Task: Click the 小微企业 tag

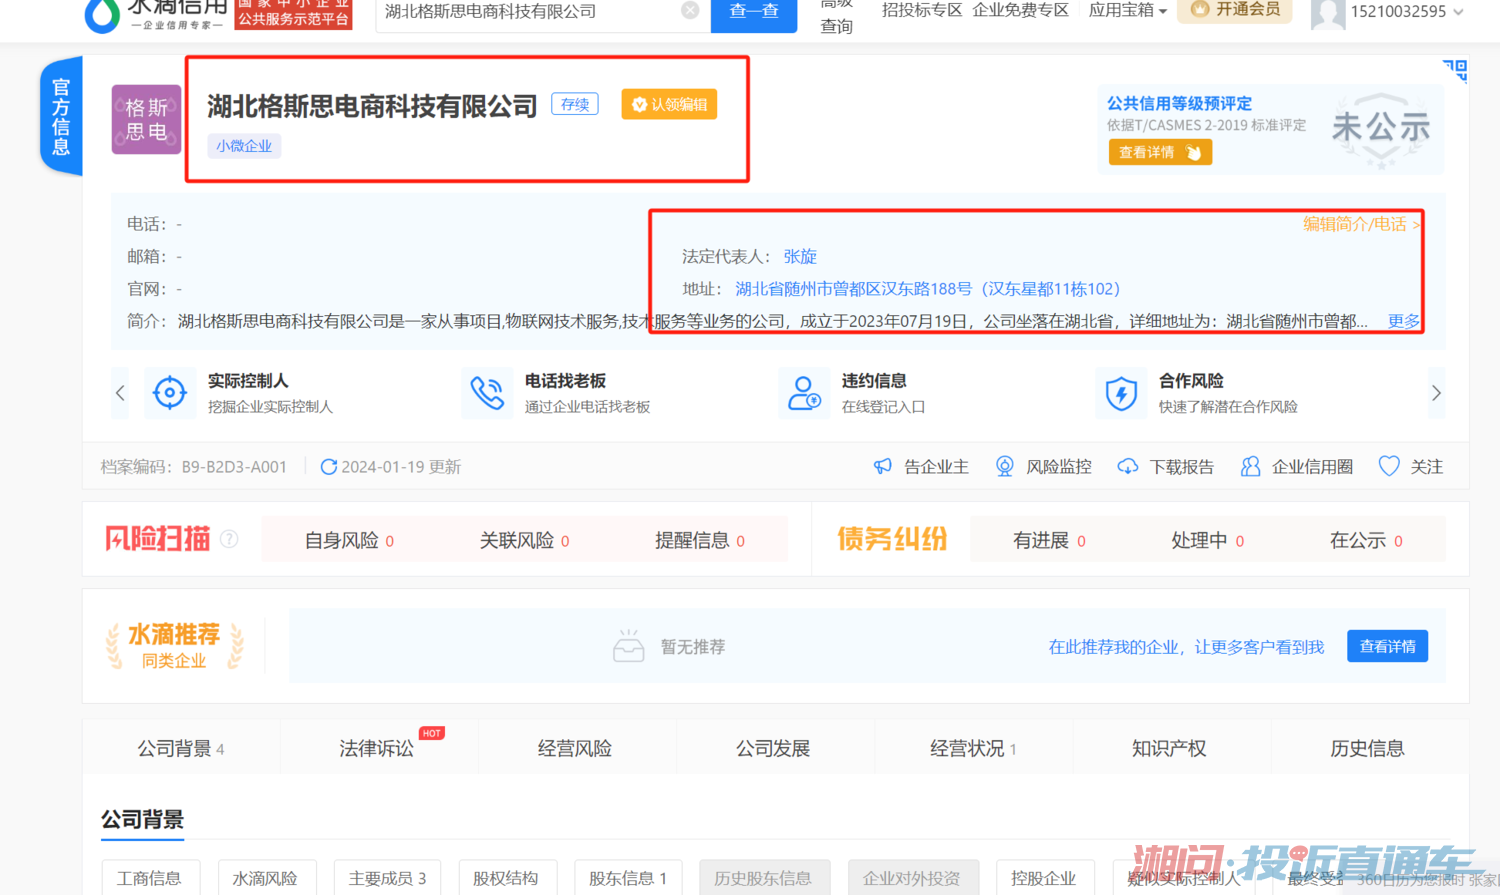Action: pos(244,146)
